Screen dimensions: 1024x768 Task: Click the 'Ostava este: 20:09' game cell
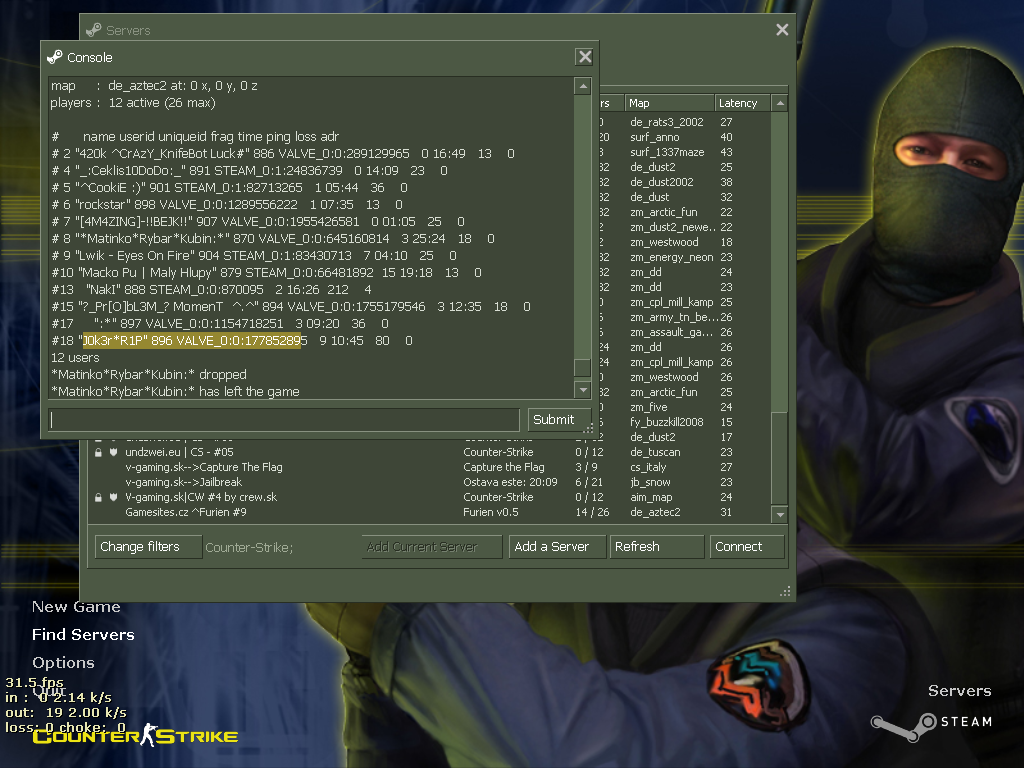click(x=510, y=482)
